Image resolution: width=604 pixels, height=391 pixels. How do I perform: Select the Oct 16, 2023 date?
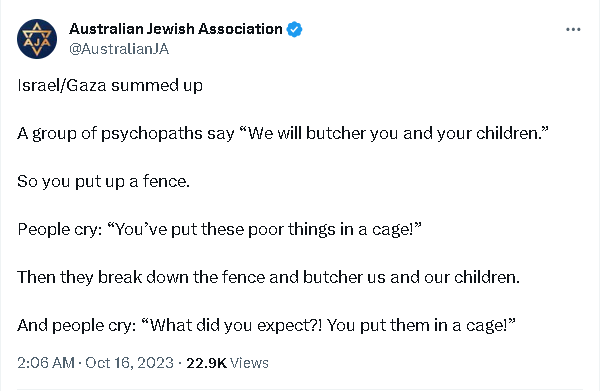129,363
